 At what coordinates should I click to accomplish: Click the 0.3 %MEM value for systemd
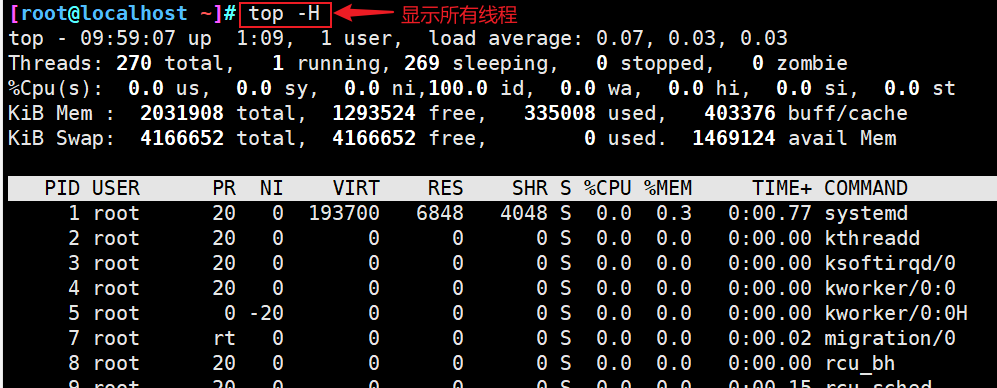[x=673, y=213]
